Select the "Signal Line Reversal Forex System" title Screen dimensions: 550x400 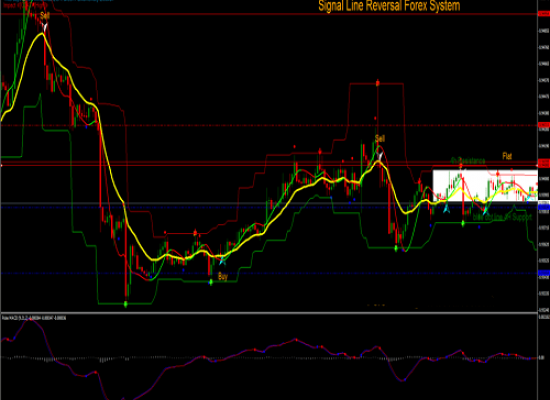389,6
